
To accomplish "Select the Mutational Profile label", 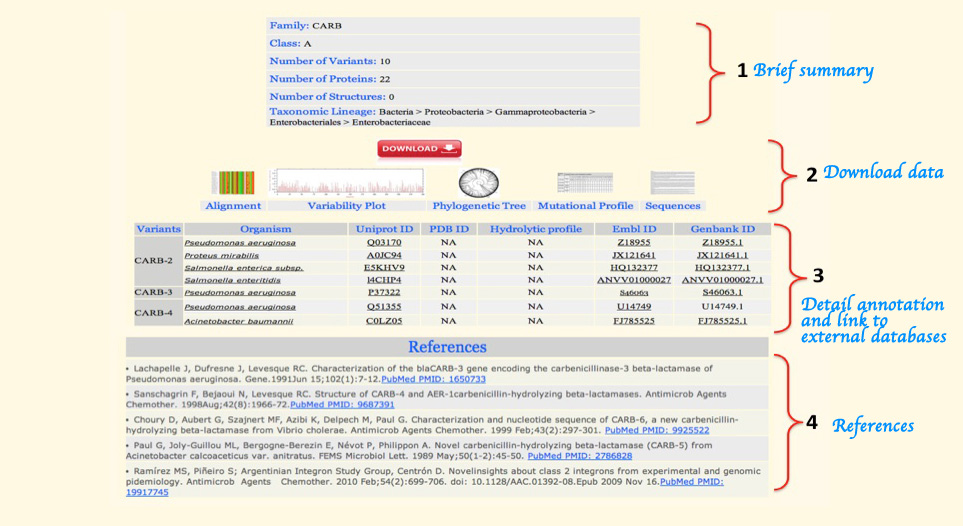I will [x=586, y=206].
